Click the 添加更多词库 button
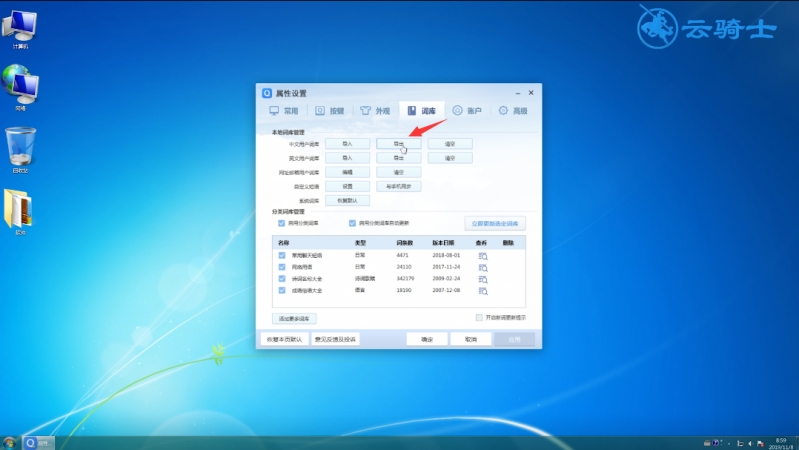The width and height of the screenshot is (799, 450). coord(294,319)
